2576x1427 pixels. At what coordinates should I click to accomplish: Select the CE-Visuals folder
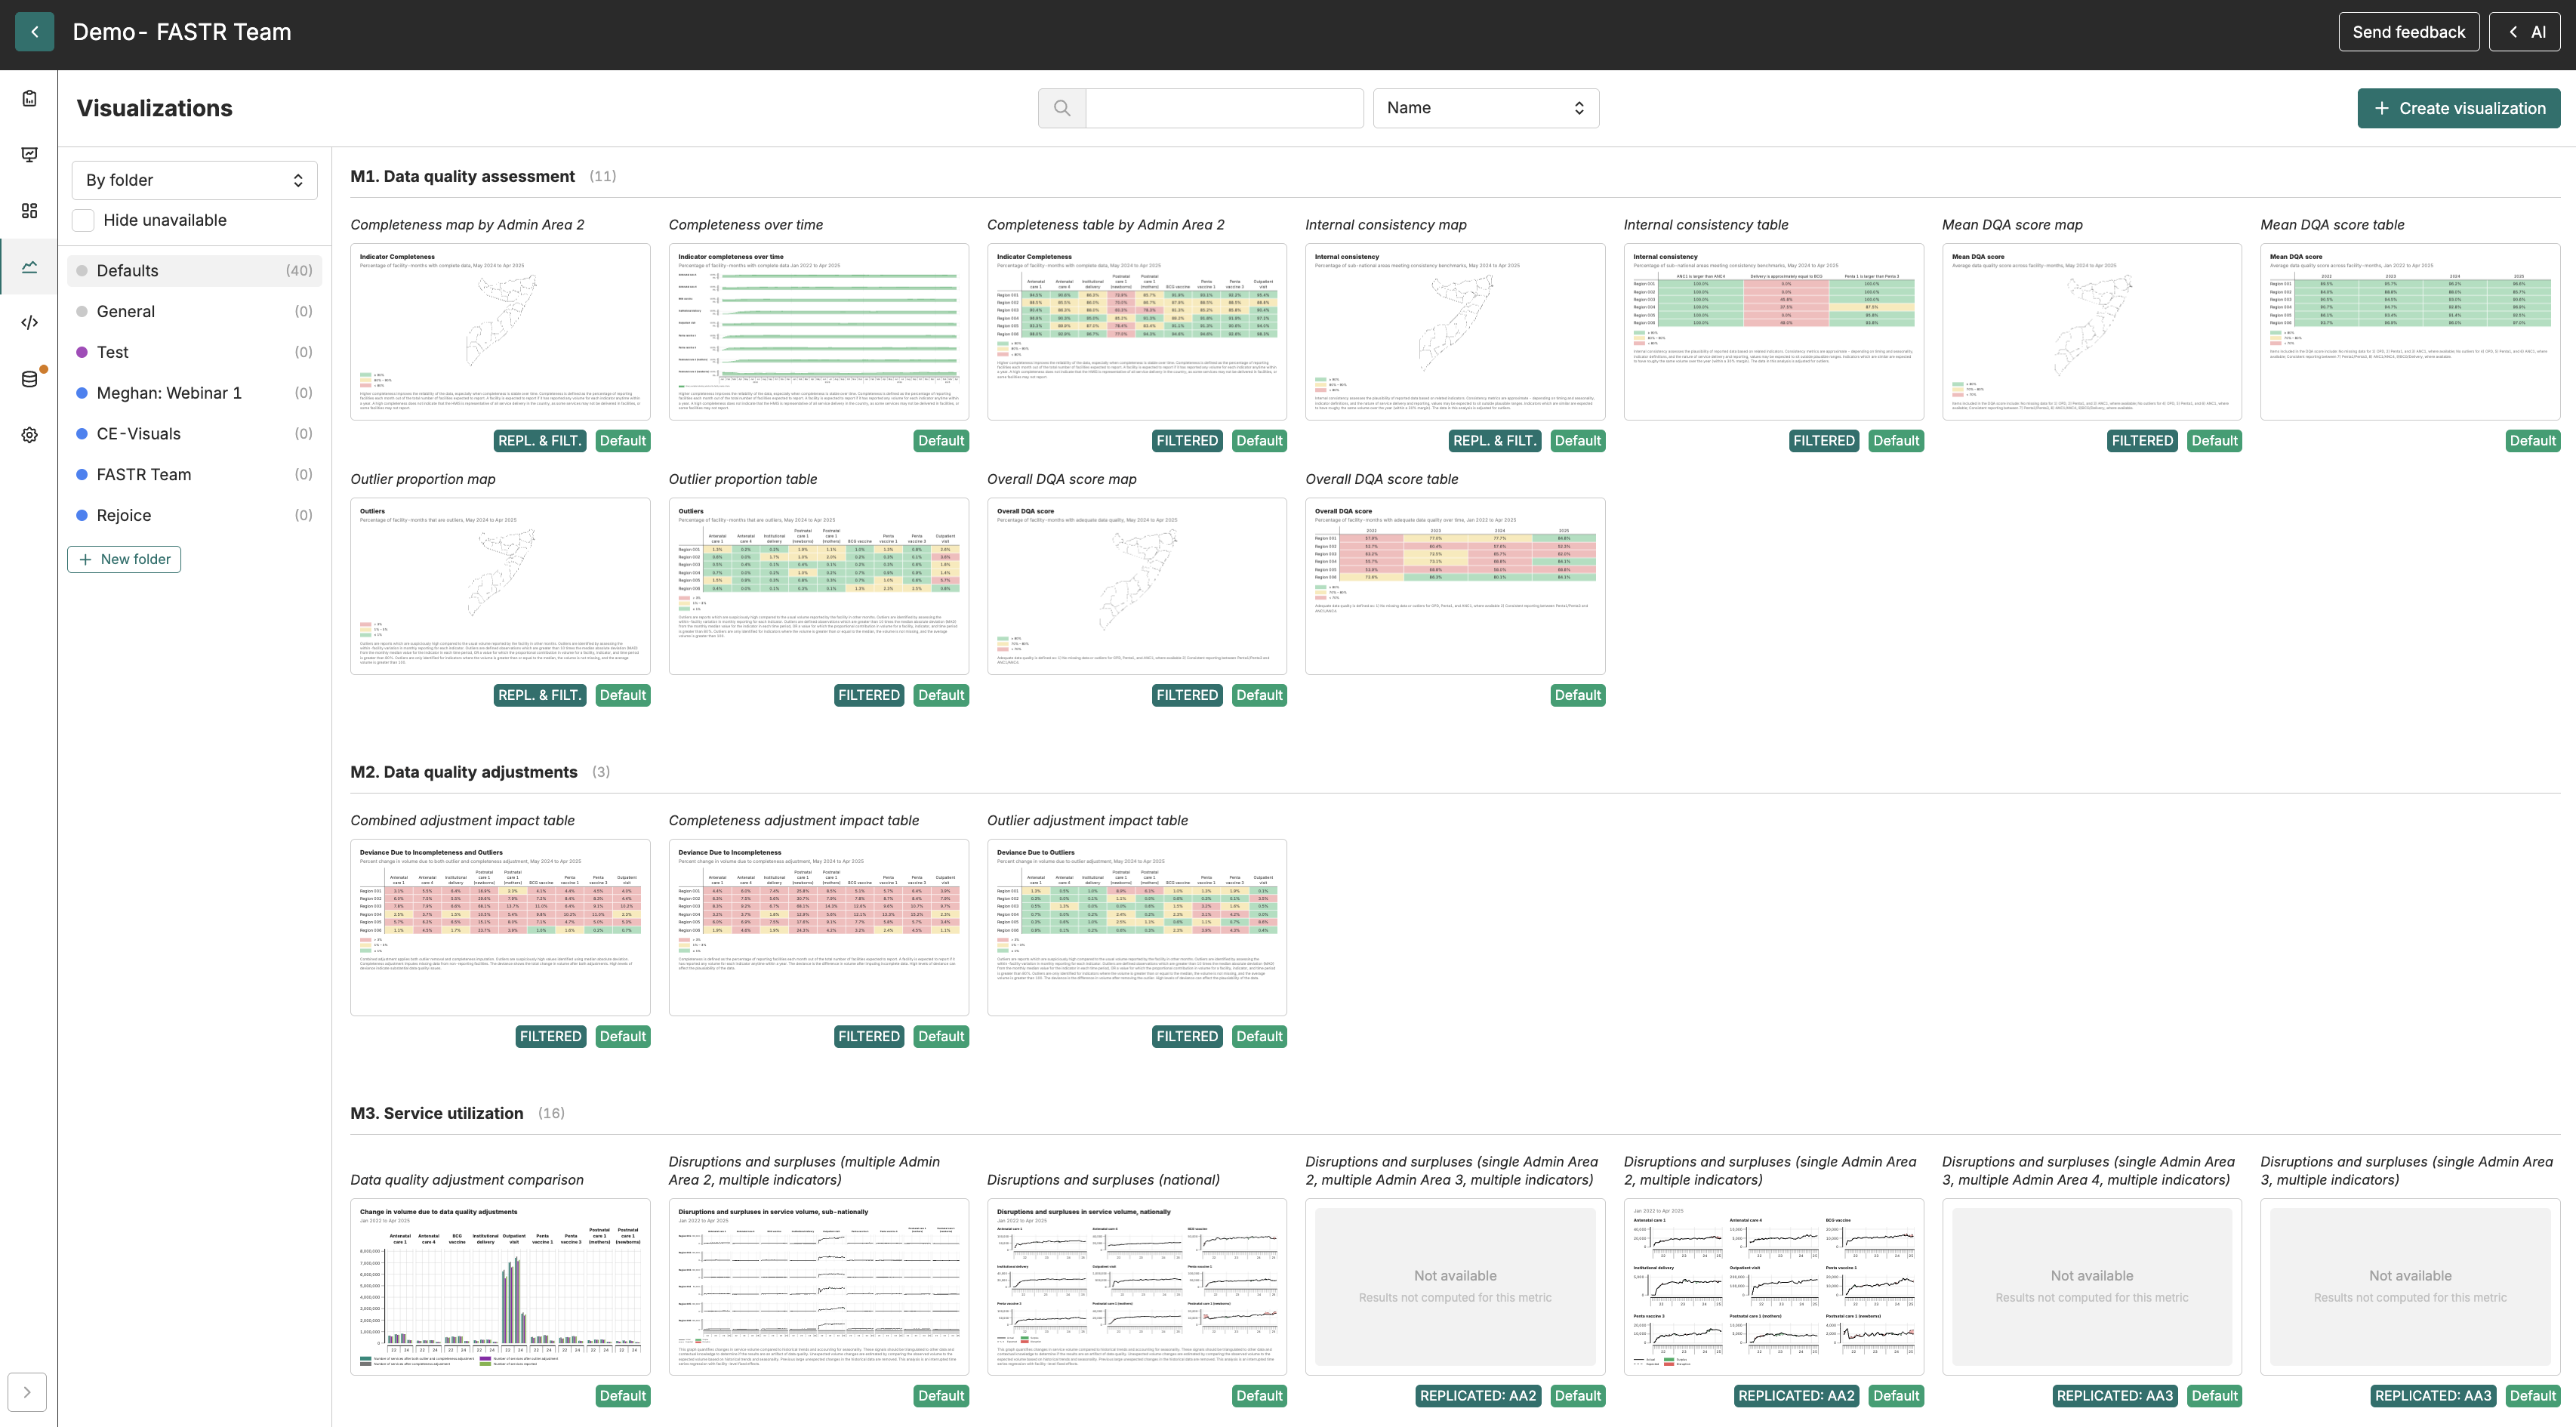195,434
